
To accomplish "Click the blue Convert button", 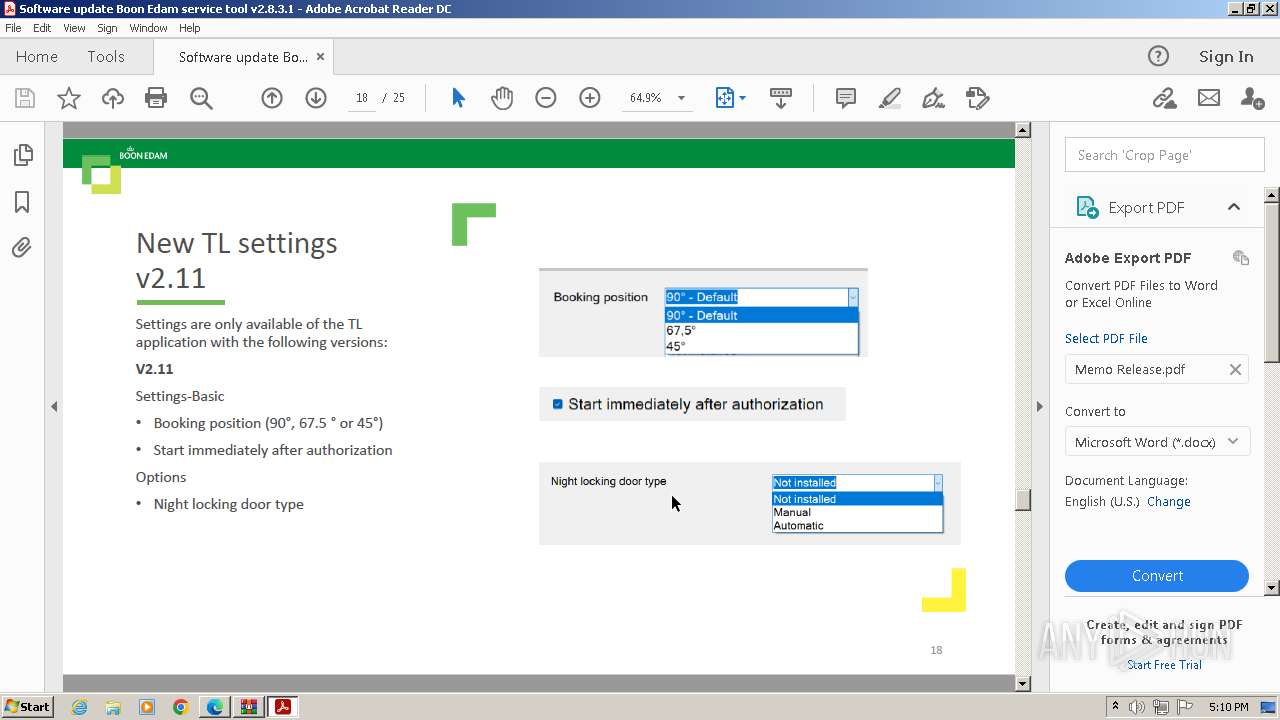I will pos(1157,576).
